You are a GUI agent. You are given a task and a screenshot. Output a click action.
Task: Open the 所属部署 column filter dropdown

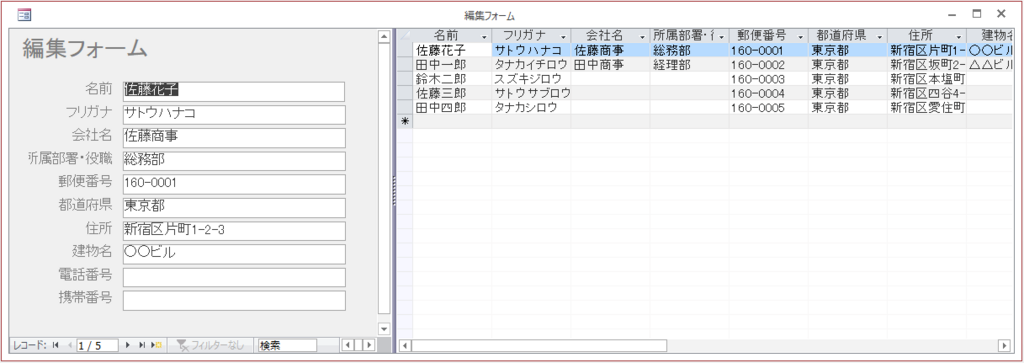click(x=722, y=36)
